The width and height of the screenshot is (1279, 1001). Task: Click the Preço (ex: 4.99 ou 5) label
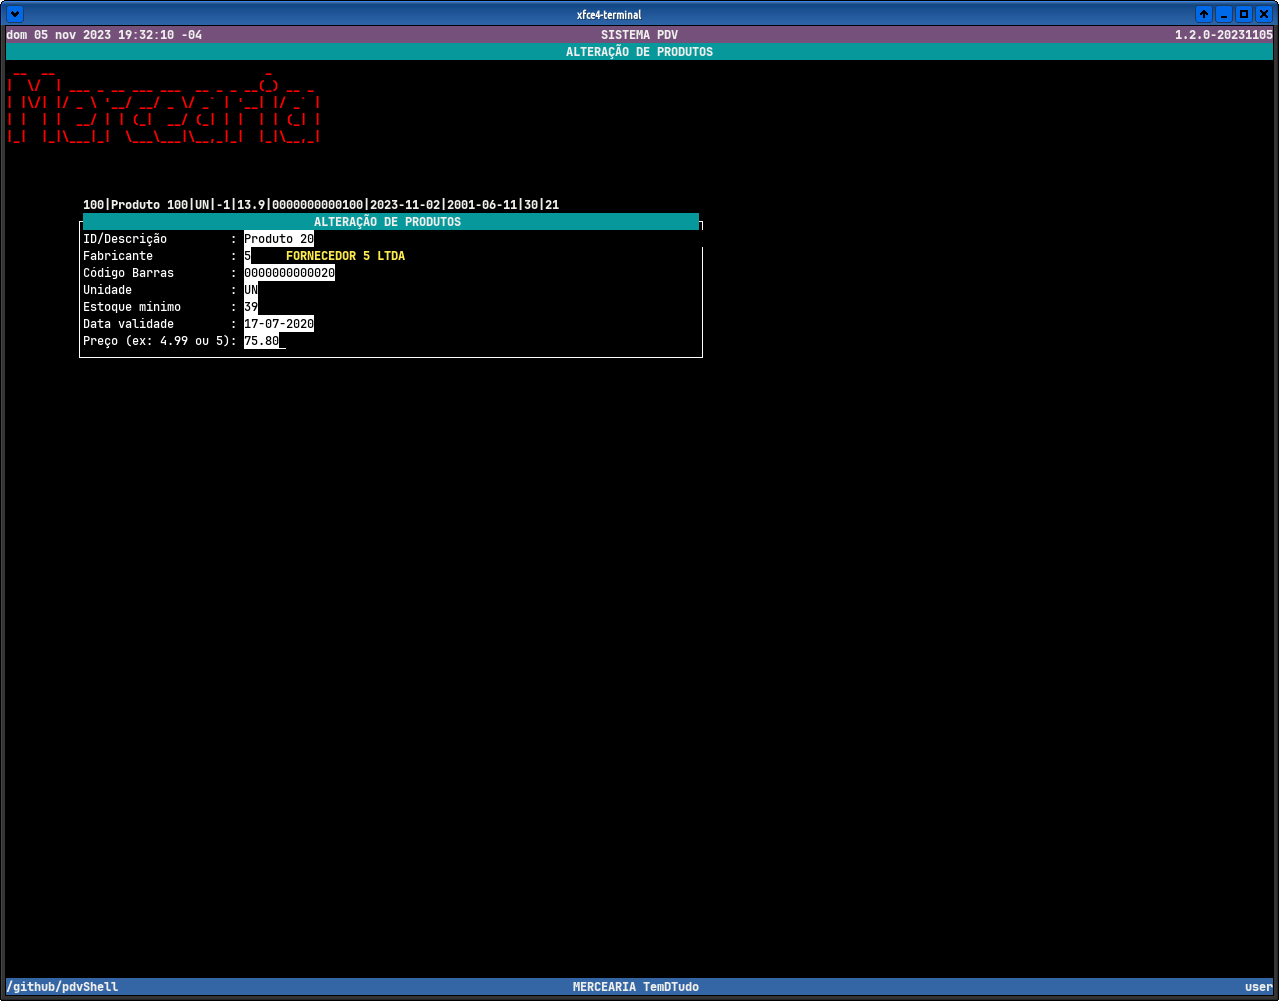pos(160,341)
